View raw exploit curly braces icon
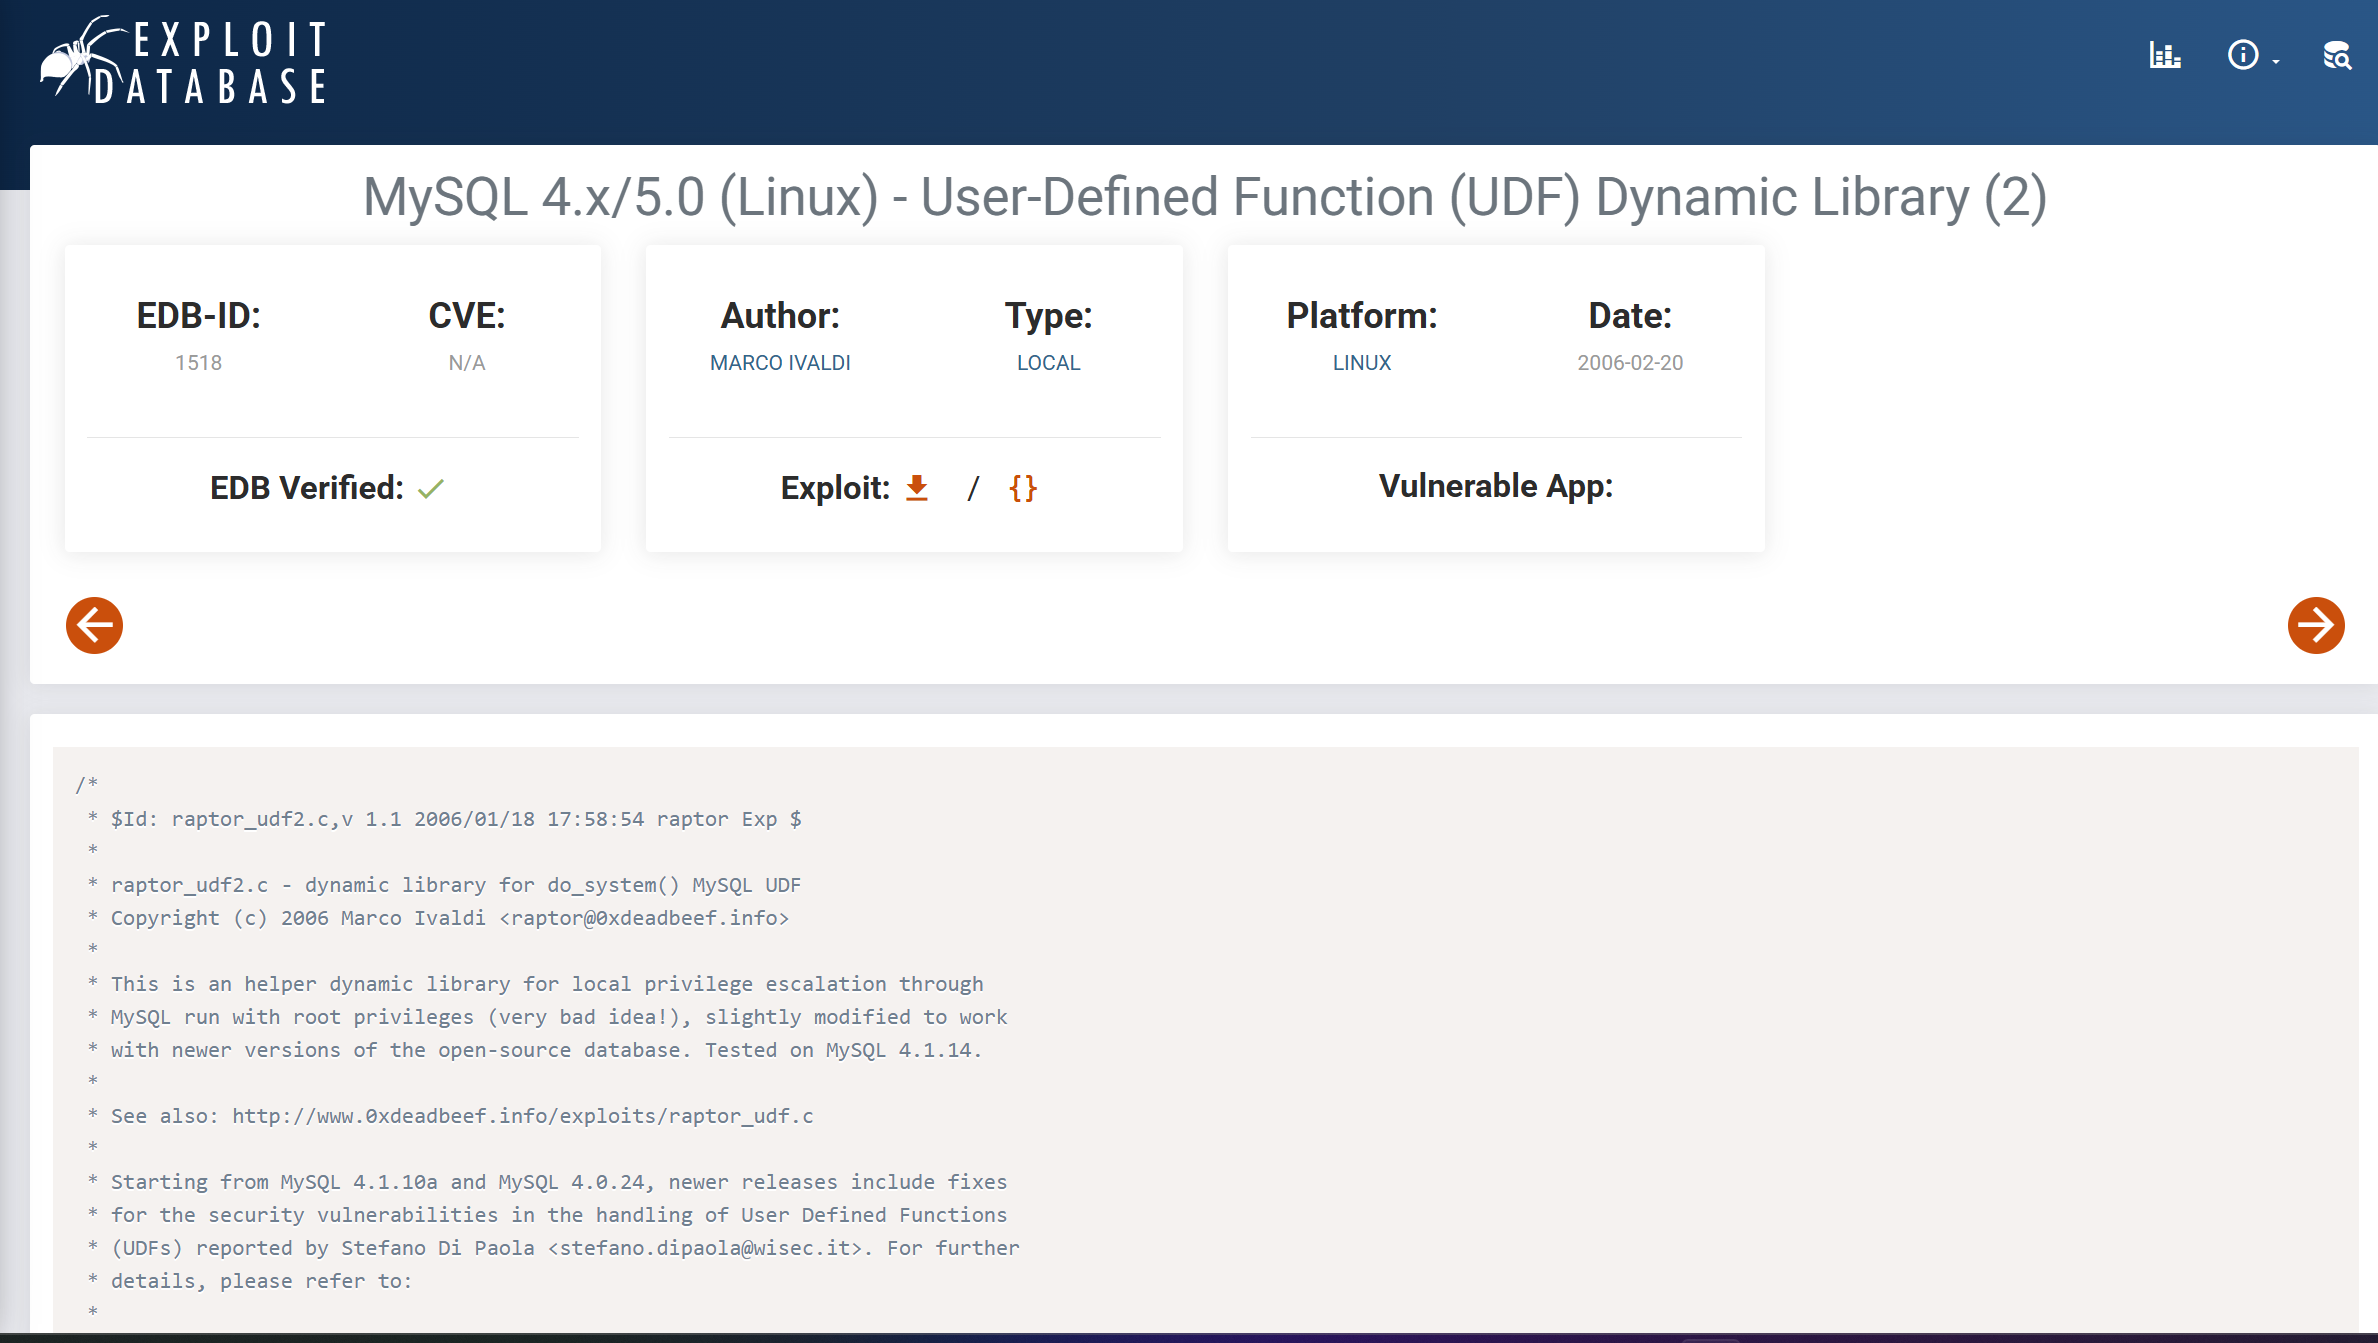The image size is (2378, 1343). point(1022,488)
